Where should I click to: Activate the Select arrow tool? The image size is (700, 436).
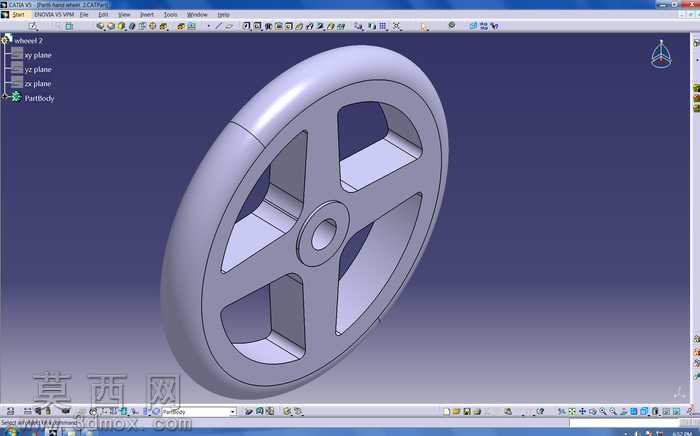[424, 27]
